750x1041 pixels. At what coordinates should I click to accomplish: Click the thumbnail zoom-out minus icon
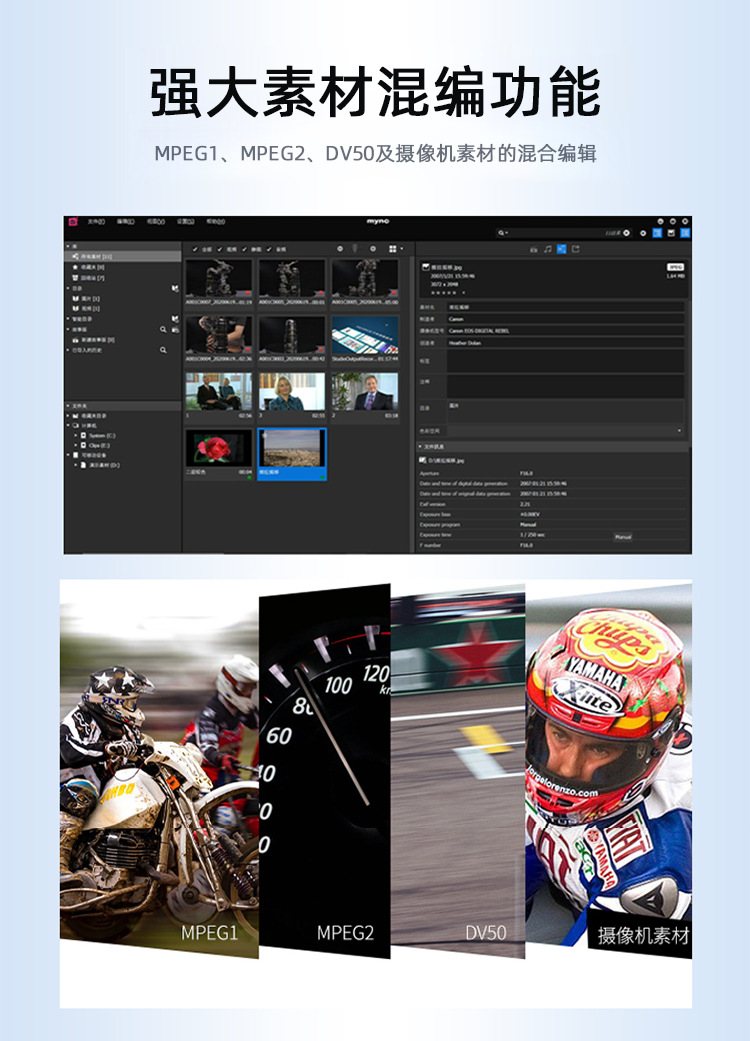[x=340, y=249]
